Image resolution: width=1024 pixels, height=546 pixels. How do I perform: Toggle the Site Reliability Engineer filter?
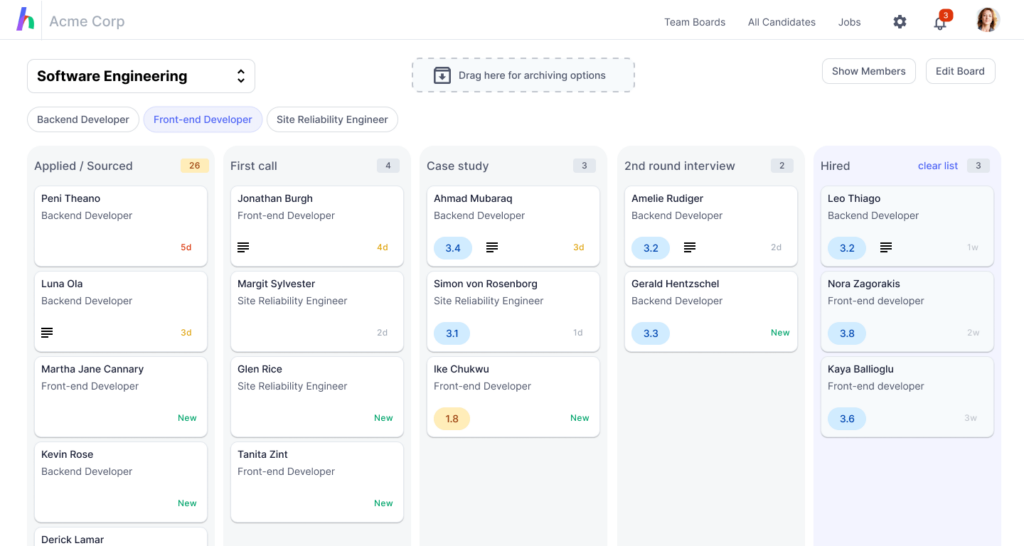pos(332,119)
